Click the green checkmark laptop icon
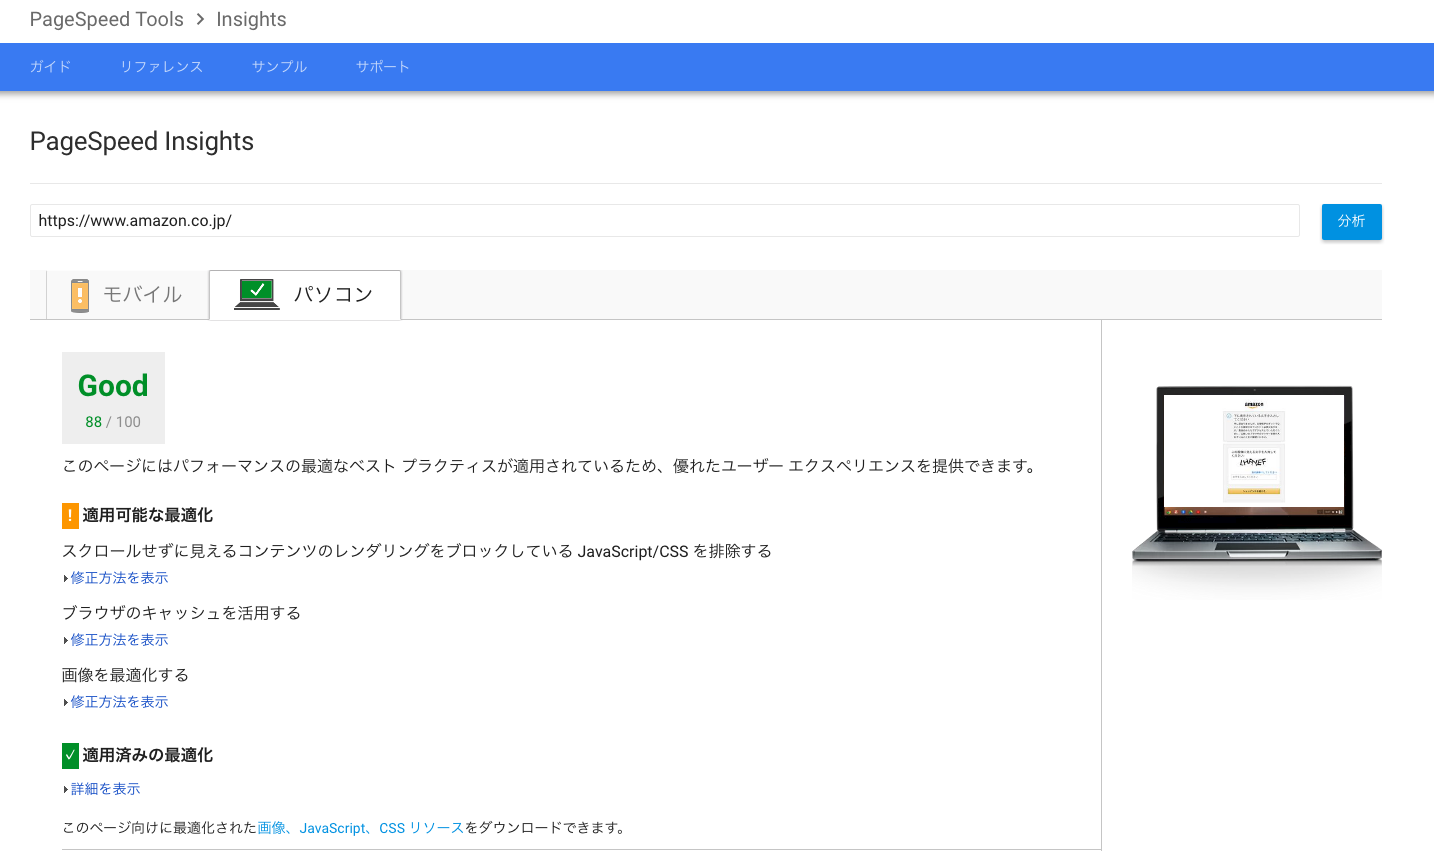 pos(257,294)
